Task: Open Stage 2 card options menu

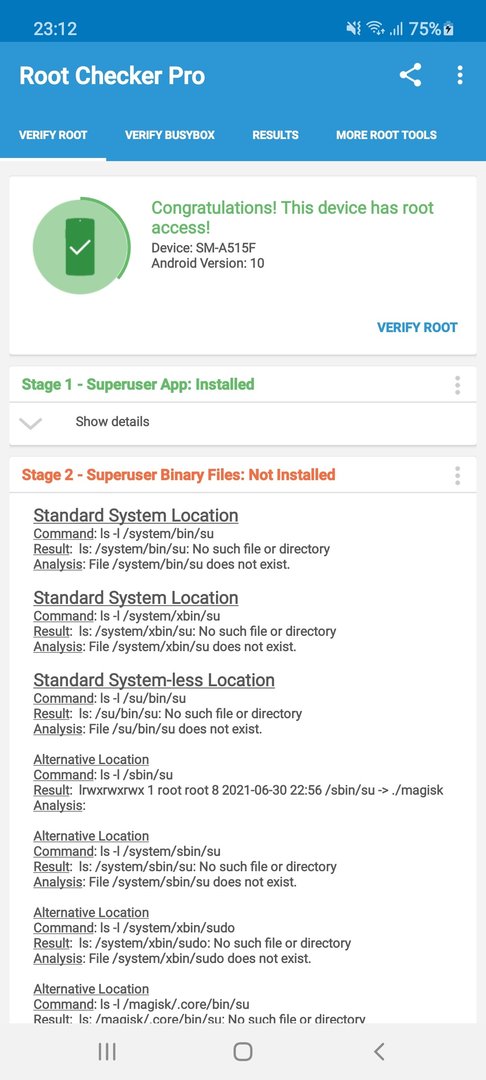Action: (457, 475)
